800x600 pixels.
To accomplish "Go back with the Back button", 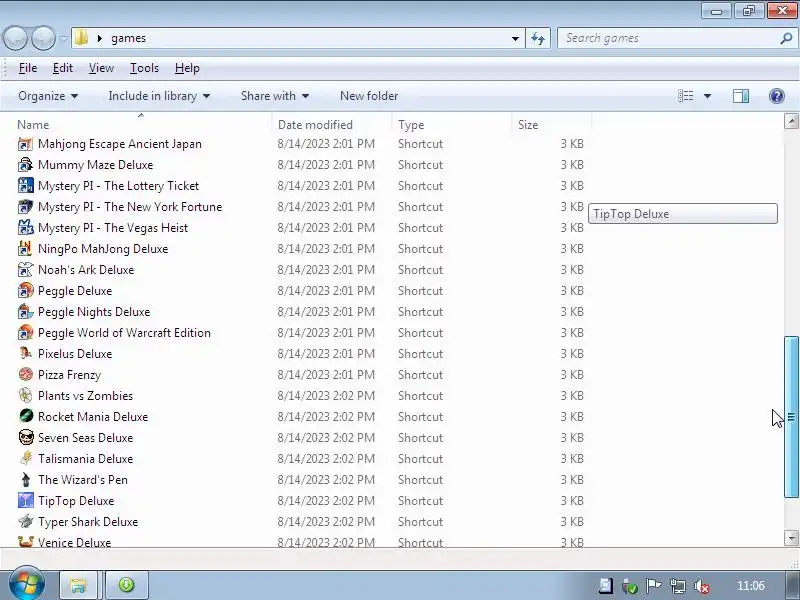I will (16, 38).
